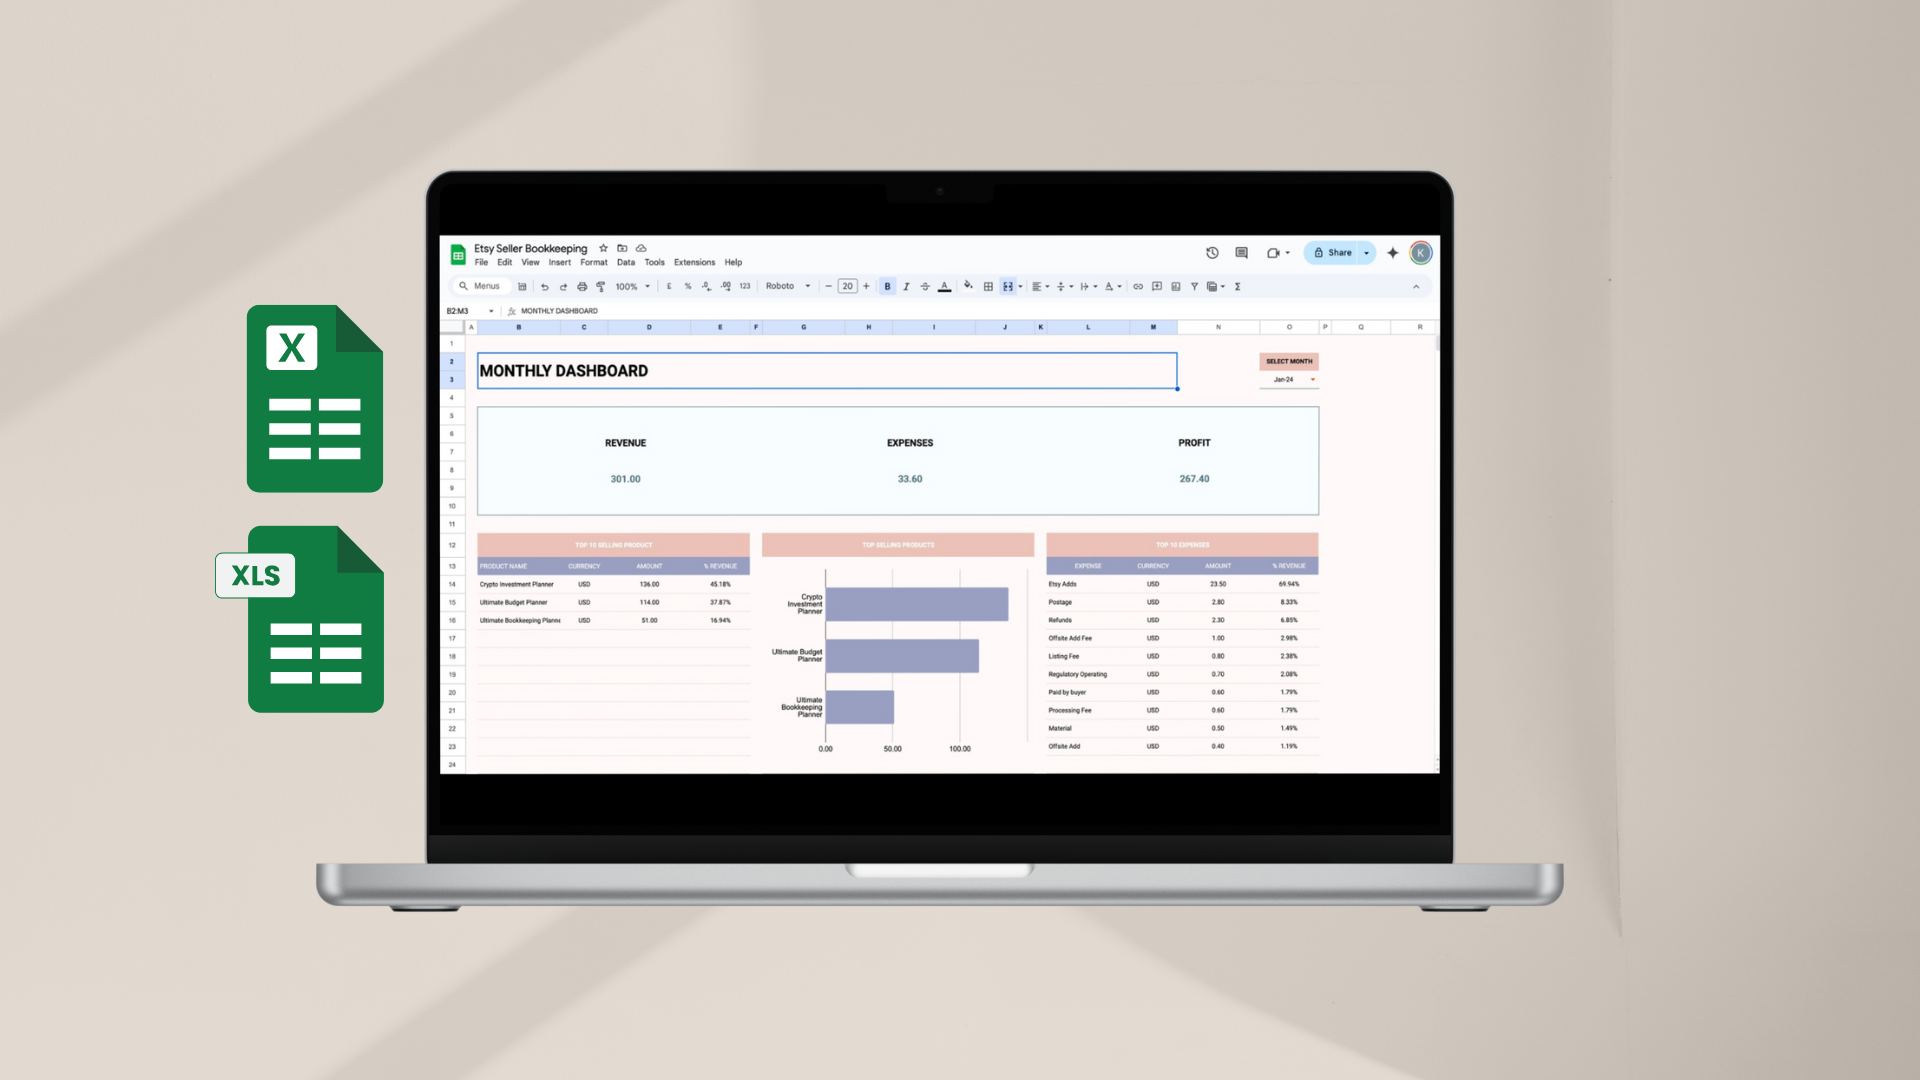Star the Etsy Seller Bookkeeping document
The height and width of the screenshot is (1080, 1920).
coord(603,248)
